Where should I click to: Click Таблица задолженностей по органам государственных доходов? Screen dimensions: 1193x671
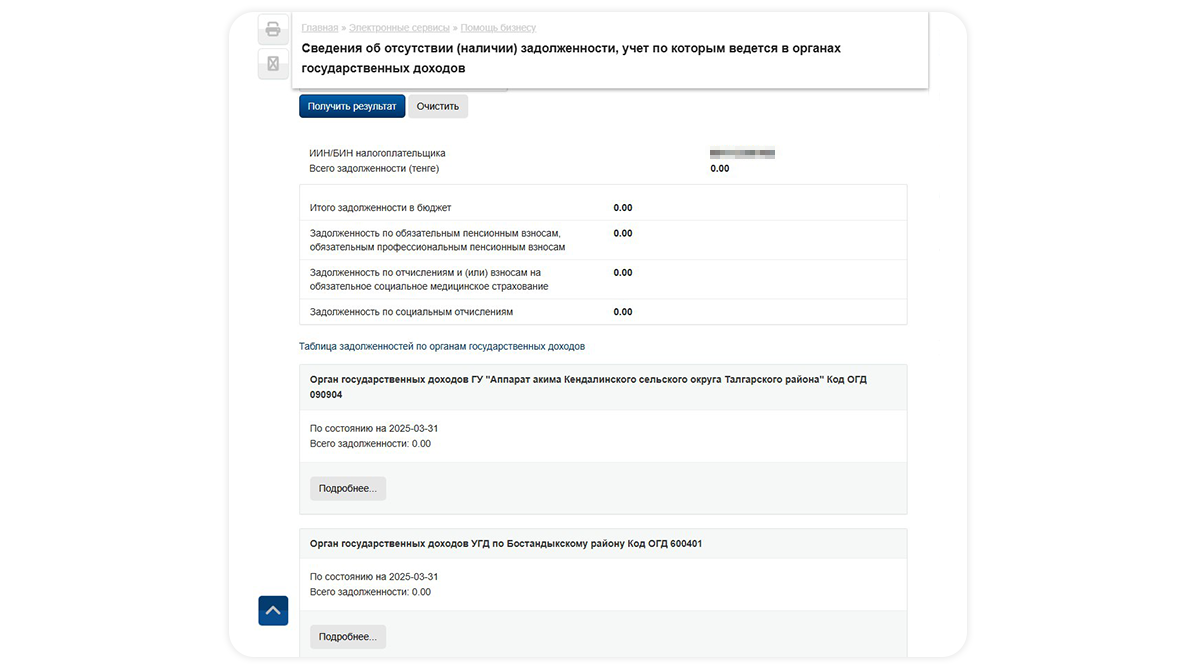(x=442, y=346)
